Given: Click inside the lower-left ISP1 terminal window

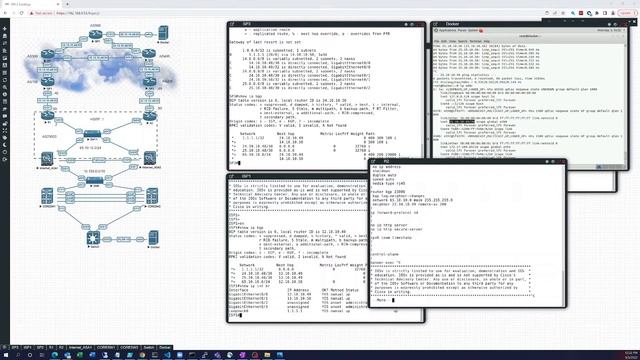Looking at the screenshot, I should 298,249.
